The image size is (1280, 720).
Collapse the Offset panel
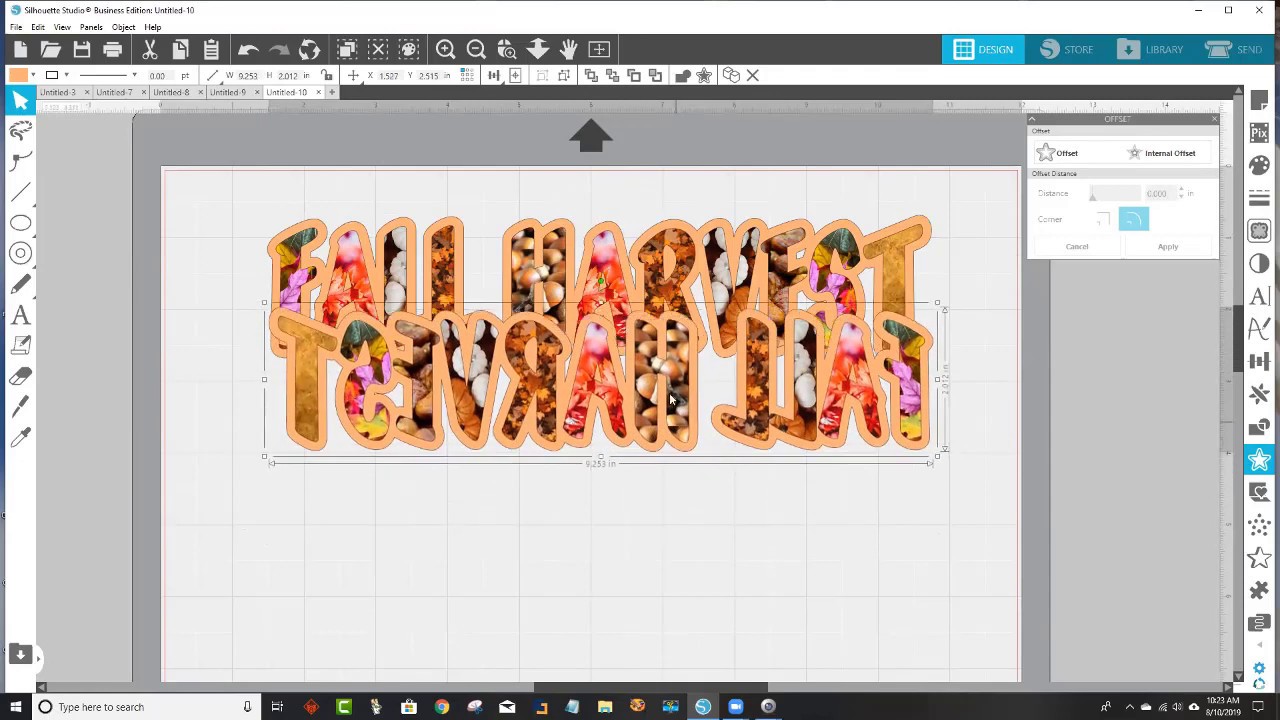1032,119
